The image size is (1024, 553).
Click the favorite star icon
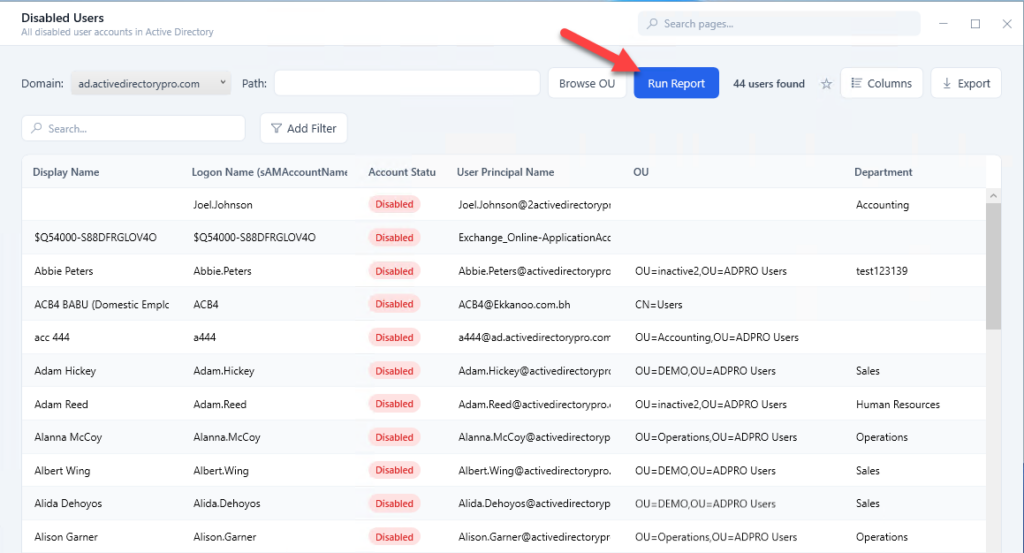pos(826,84)
